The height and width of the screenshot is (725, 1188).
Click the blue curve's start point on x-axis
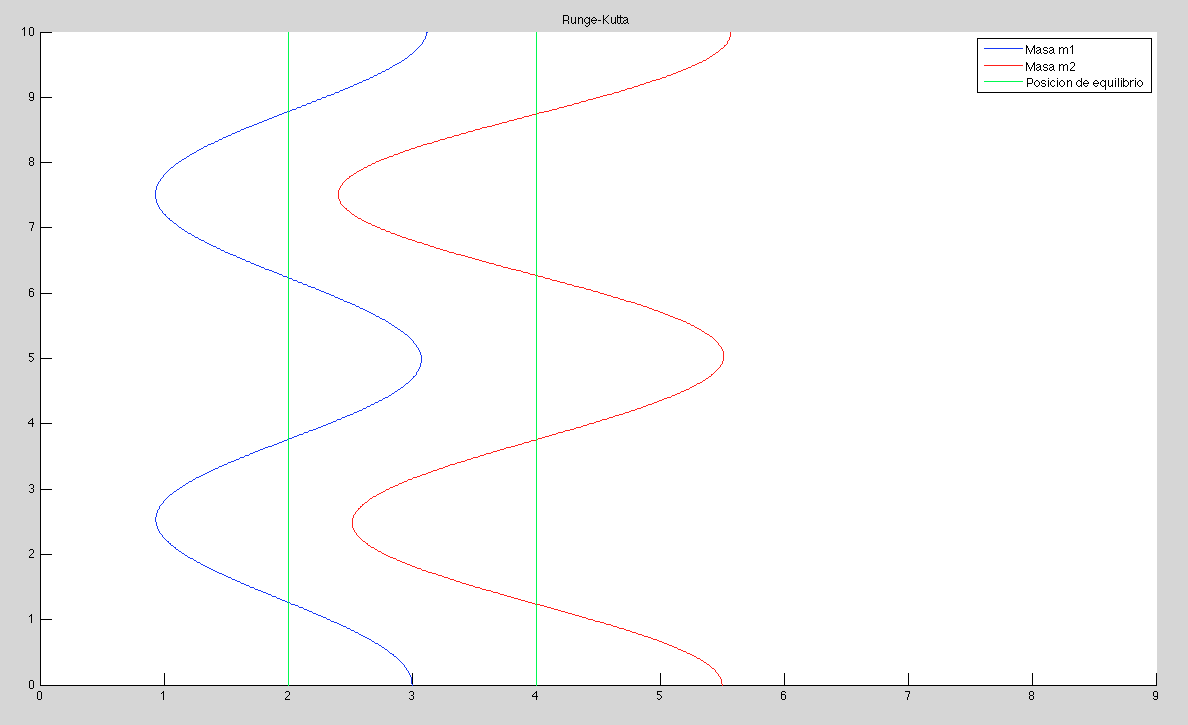click(x=412, y=682)
